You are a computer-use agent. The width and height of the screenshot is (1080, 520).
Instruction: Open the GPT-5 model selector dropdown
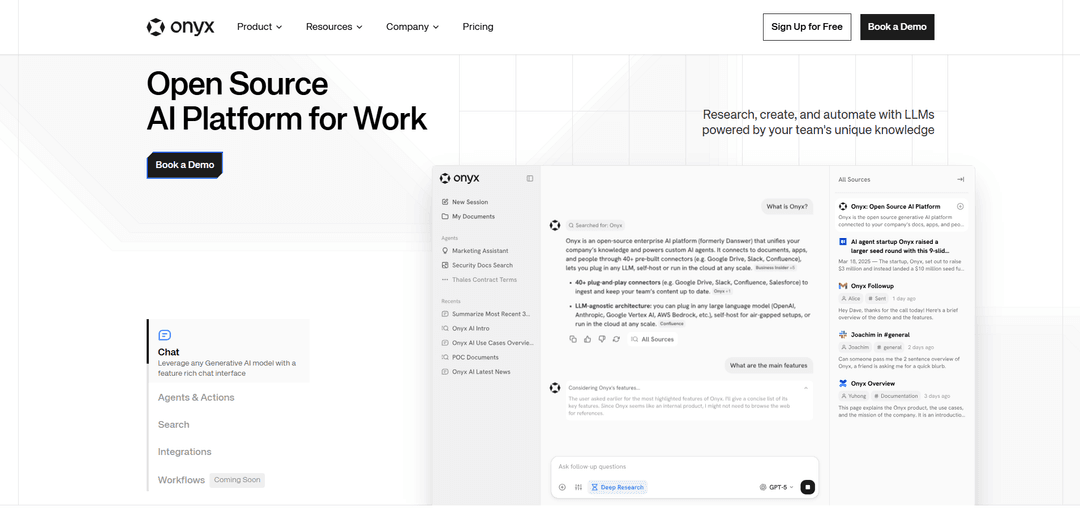pos(776,487)
